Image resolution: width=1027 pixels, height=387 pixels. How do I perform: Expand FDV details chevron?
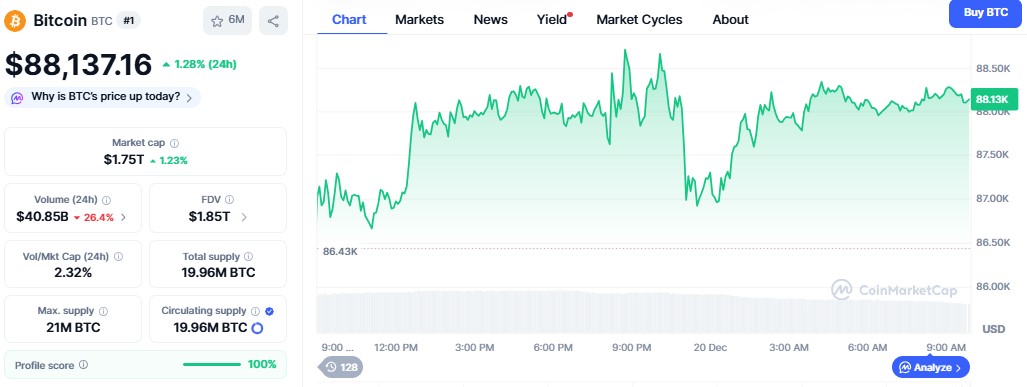click(244, 217)
